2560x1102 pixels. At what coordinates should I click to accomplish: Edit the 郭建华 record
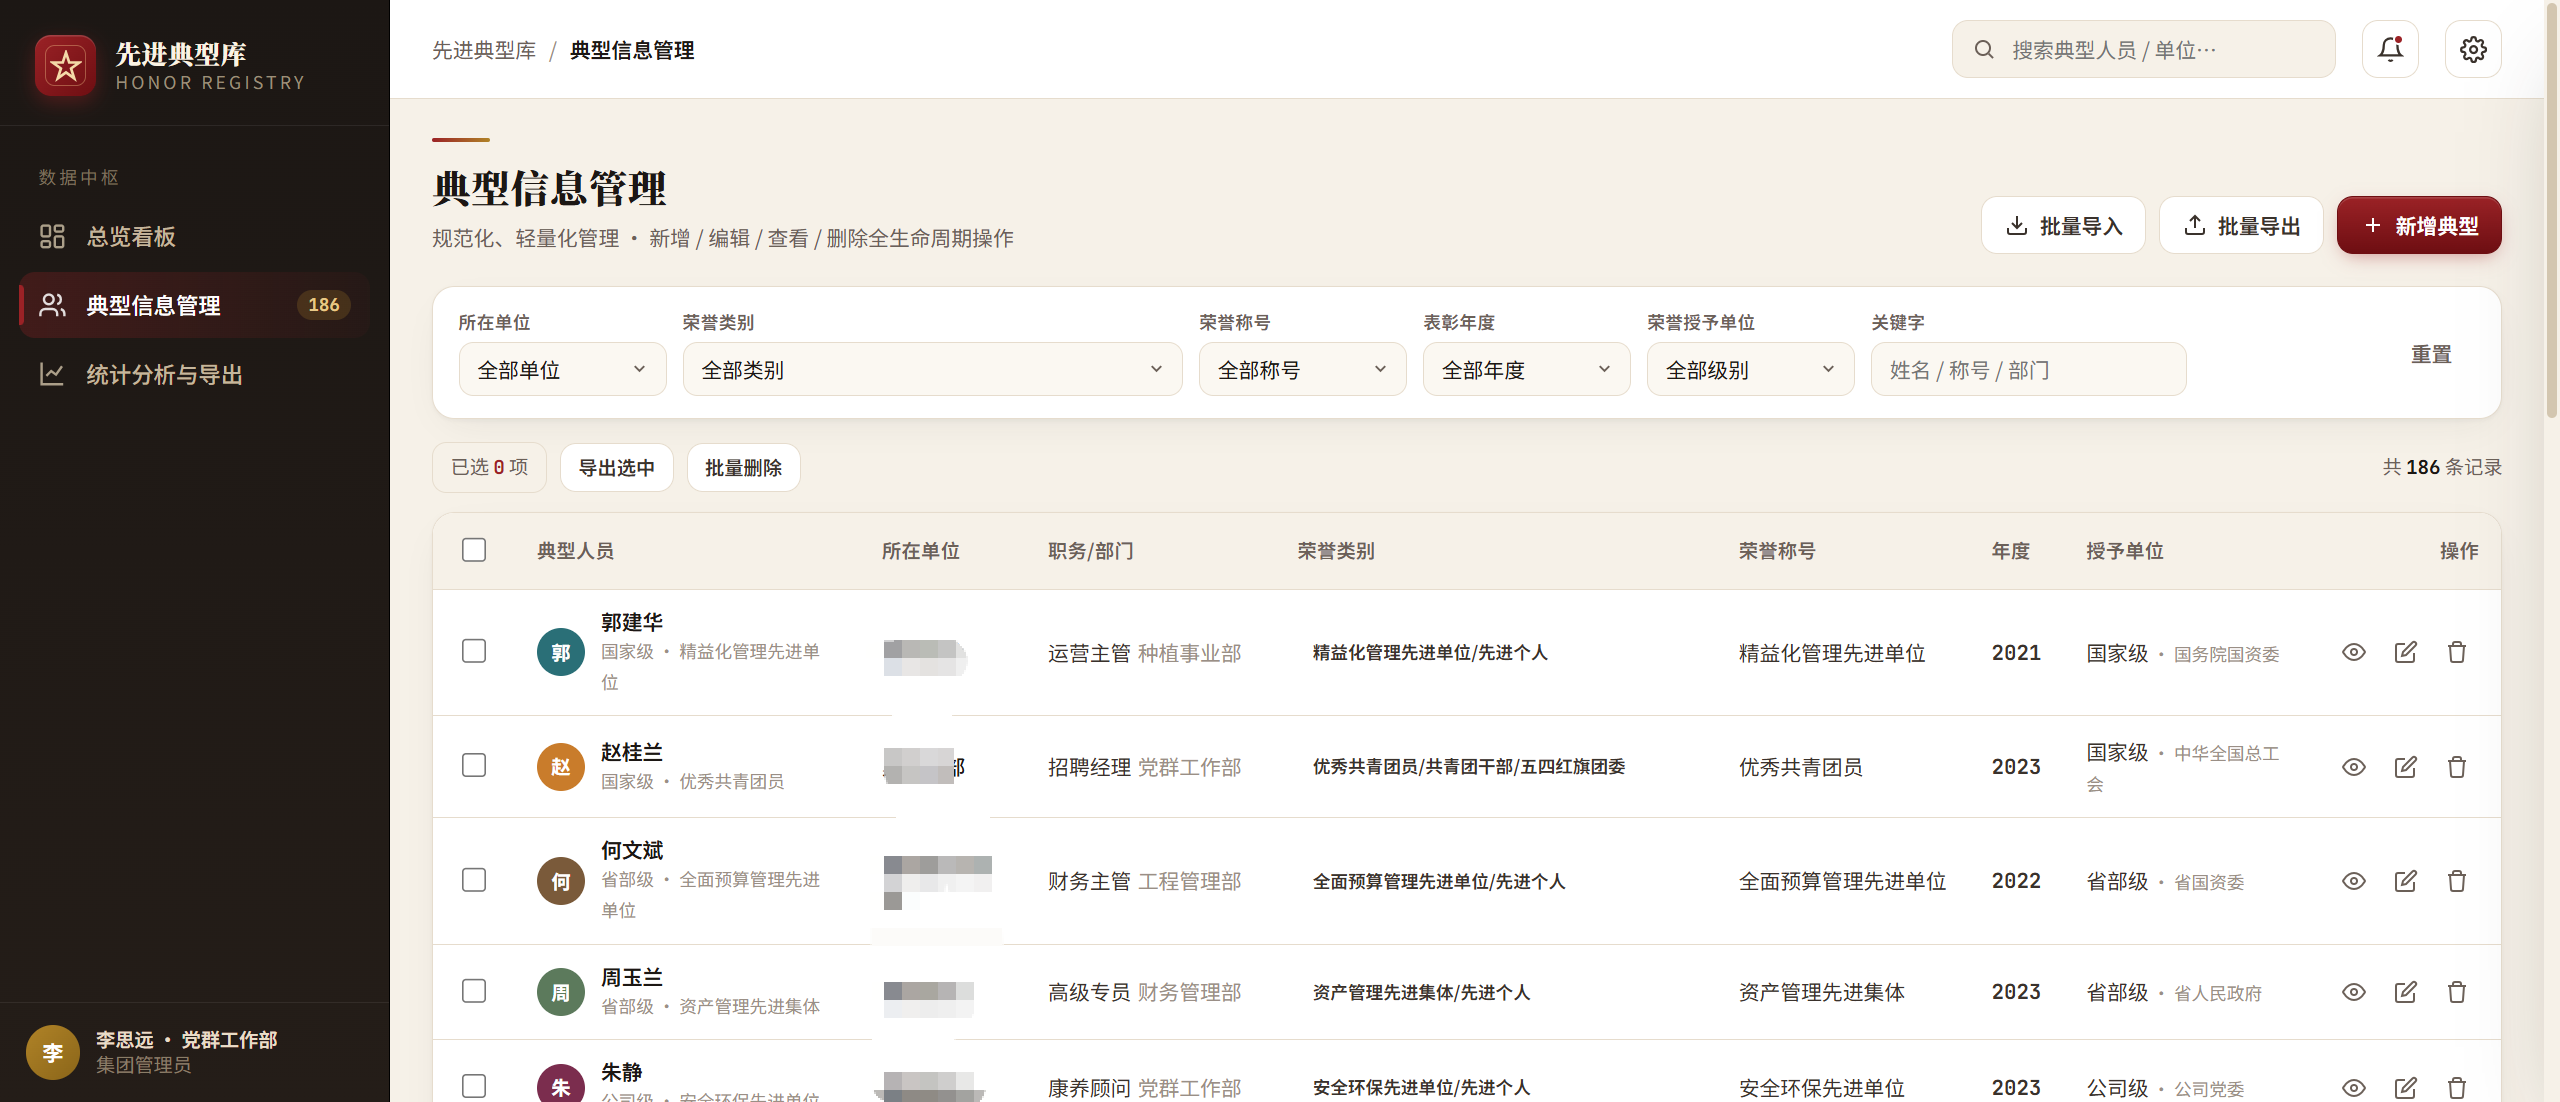[2406, 652]
